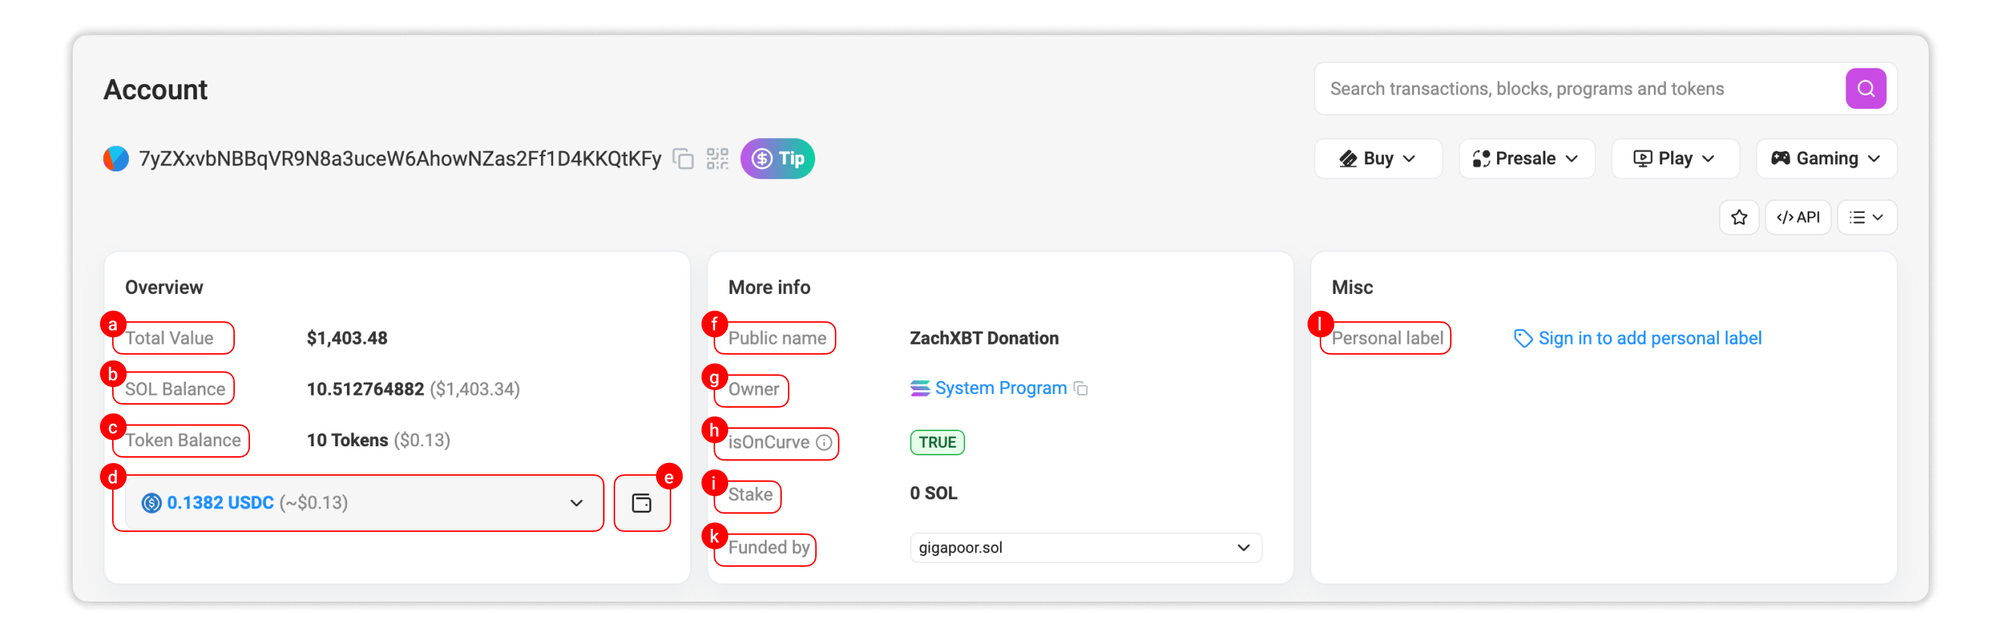Open the Presale menu
The image size is (2000, 635).
pyautogui.click(x=1526, y=159)
